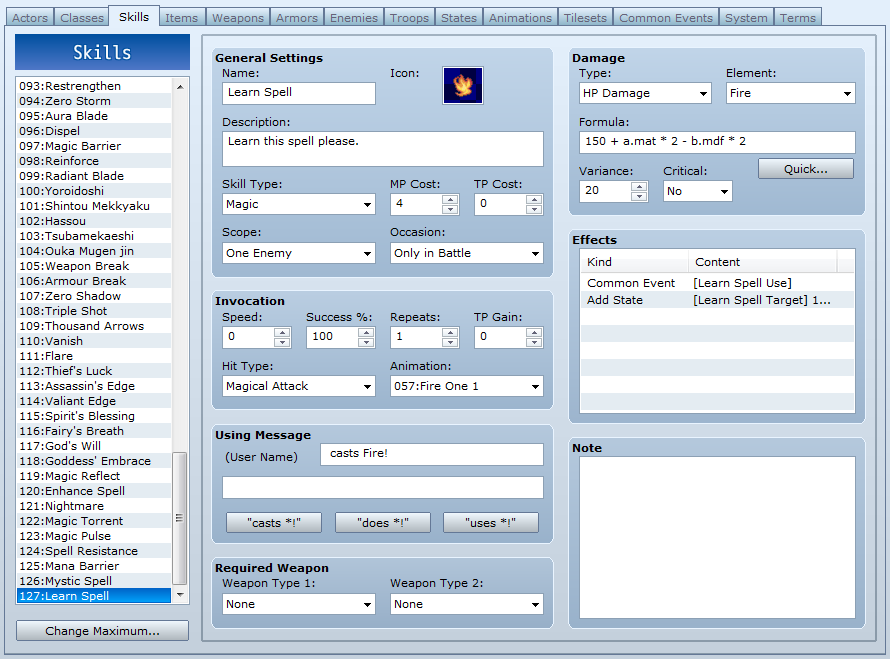This screenshot has height=659, width=890.
Task: Click the Formula input field
Action: [717, 142]
